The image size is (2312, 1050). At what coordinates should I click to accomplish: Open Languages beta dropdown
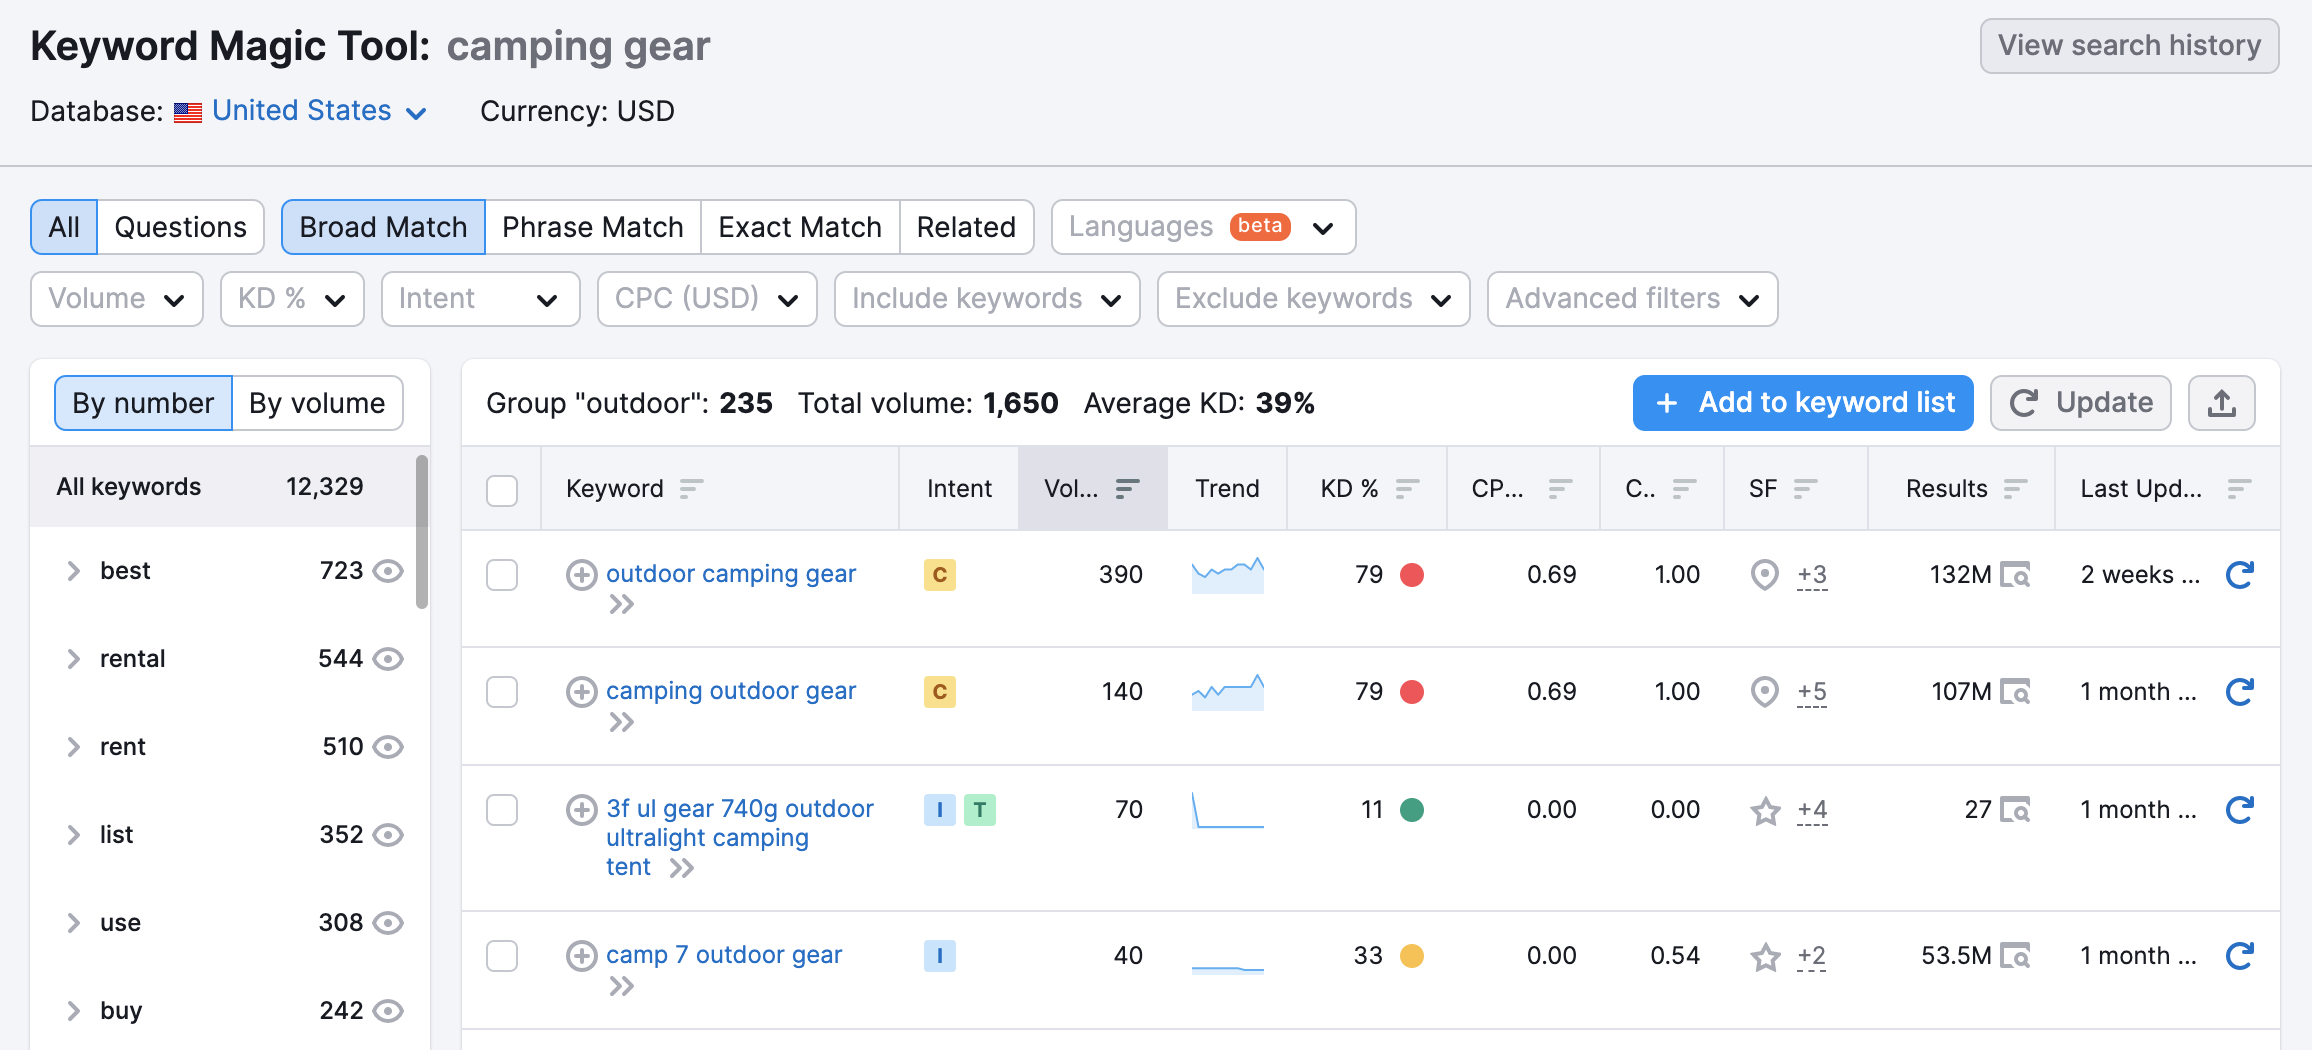[1203, 227]
